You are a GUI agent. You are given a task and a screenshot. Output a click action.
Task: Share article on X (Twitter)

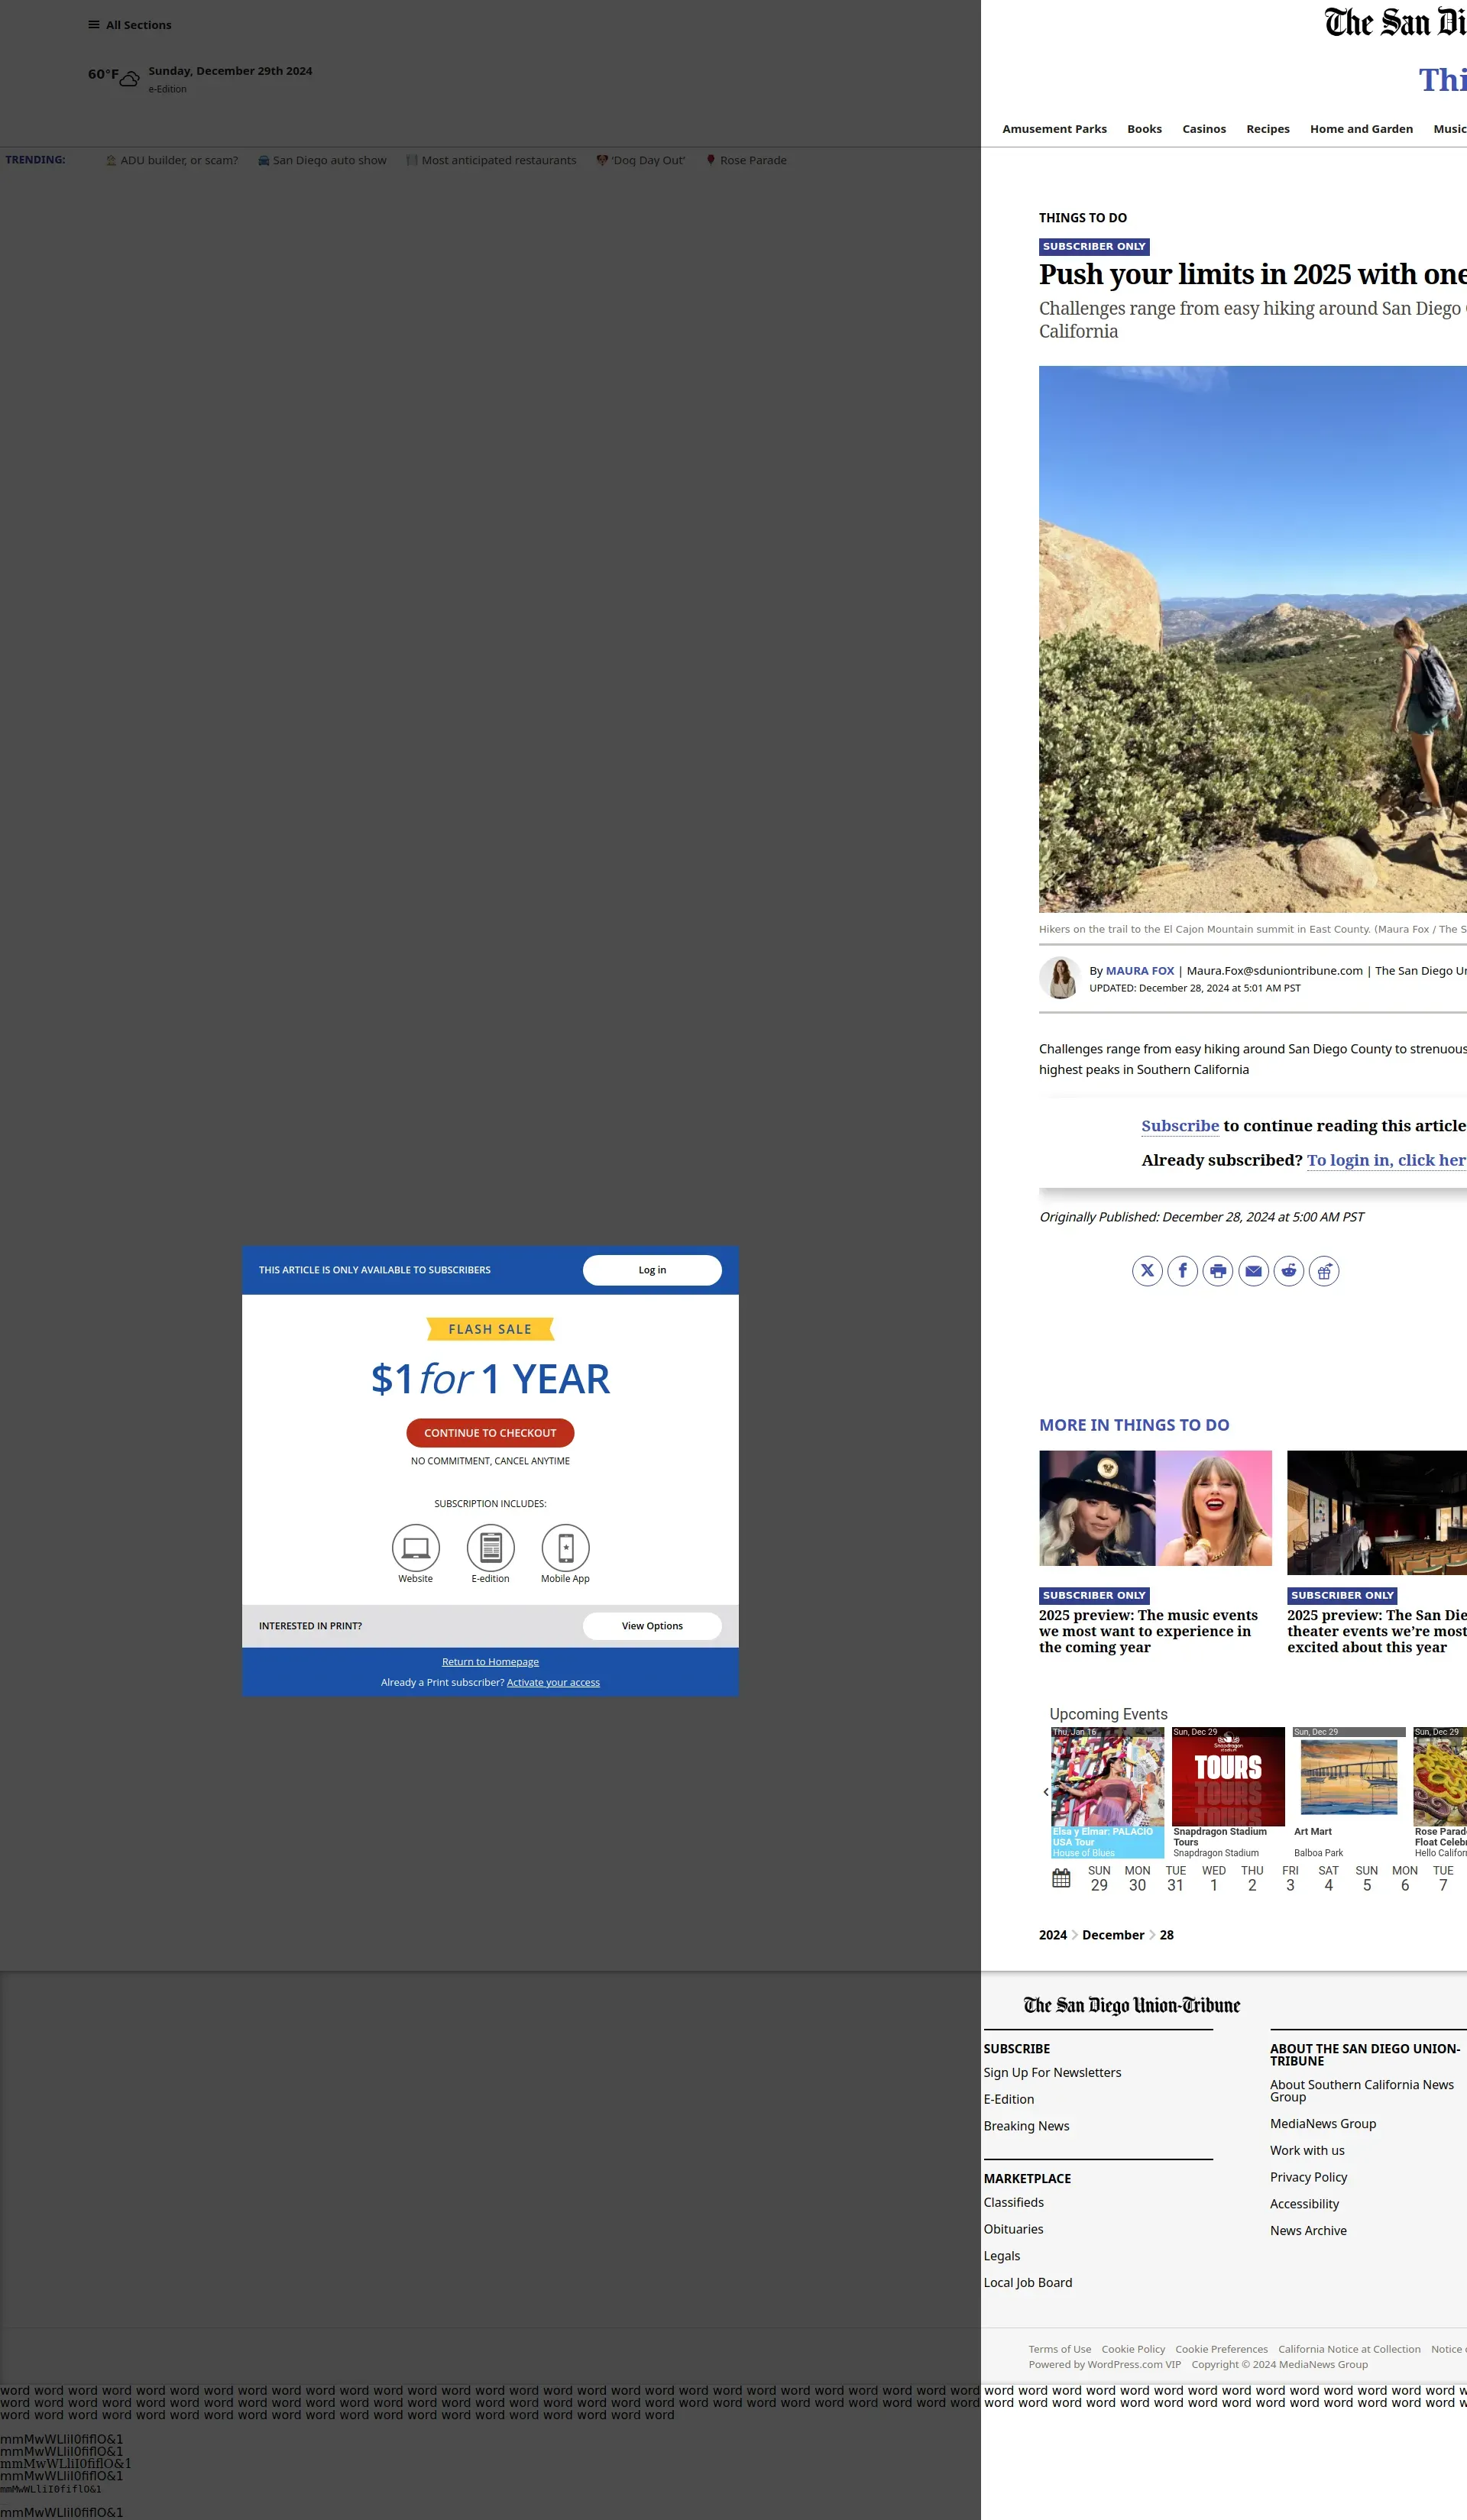click(1147, 1271)
